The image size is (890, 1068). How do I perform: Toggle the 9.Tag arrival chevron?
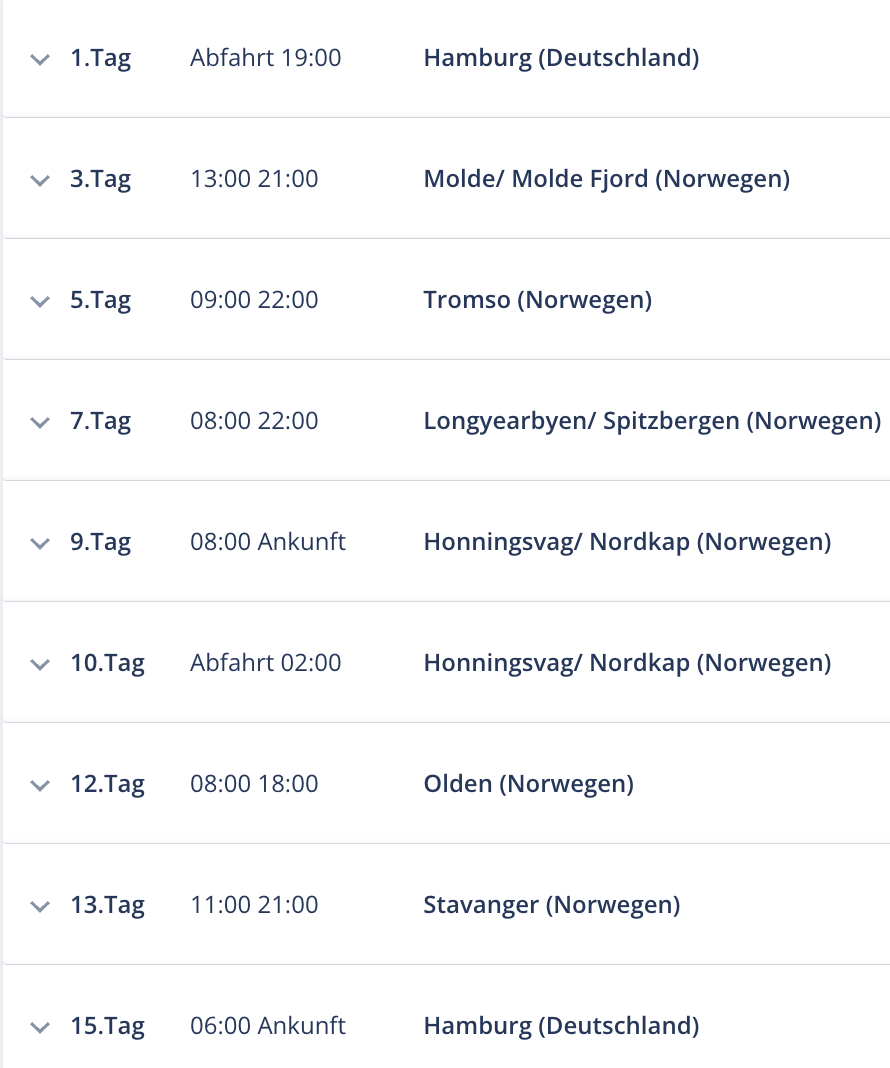[x=40, y=544]
